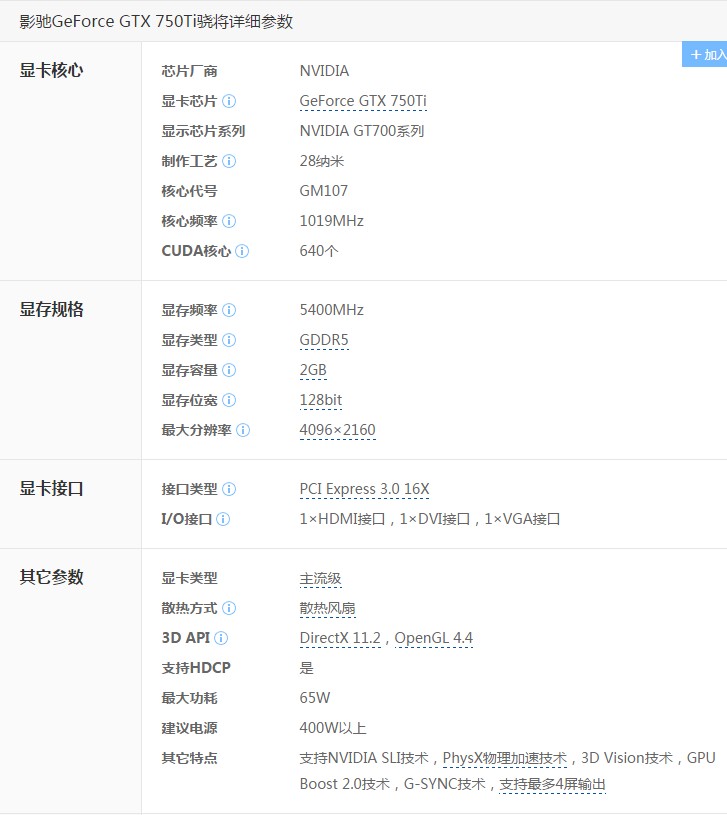Open the 散热风扇 cooling link
The height and width of the screenshot is (815, 727).
327,608
